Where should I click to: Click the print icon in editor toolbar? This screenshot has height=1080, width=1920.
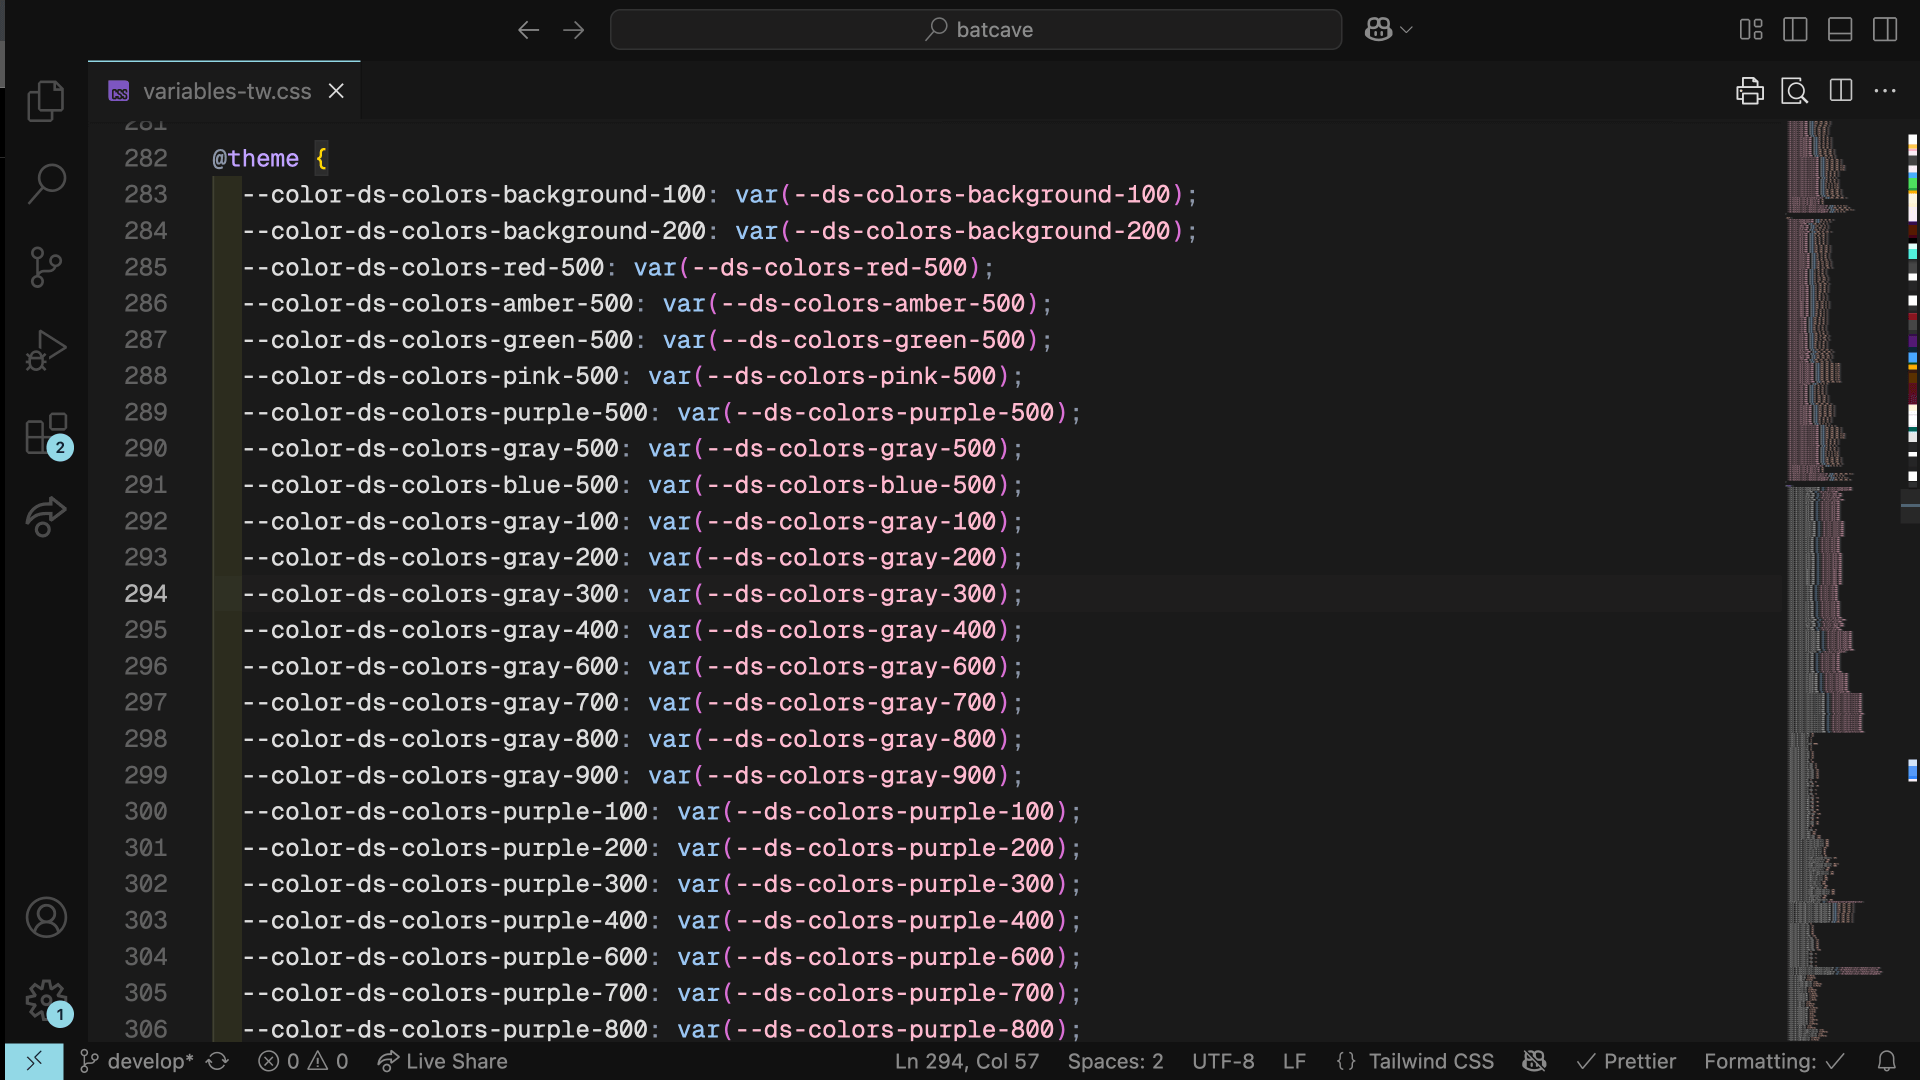(1750, 91)
